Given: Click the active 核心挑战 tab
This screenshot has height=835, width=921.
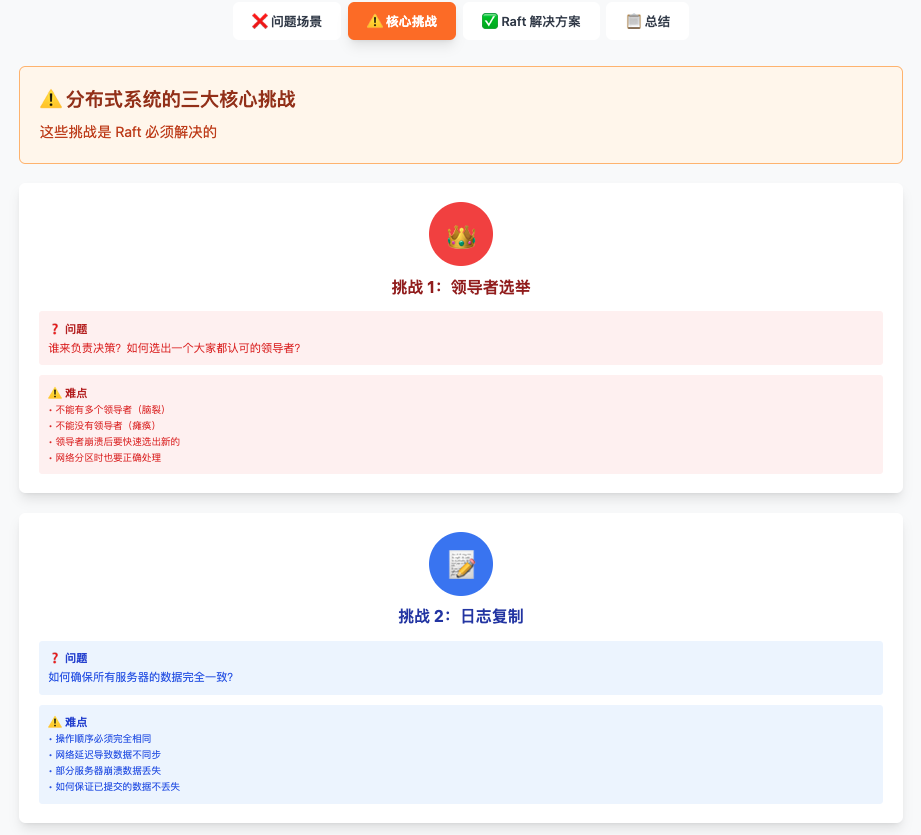Looking at the screenshot, I should pyautogui.click(x=402, y=21).
